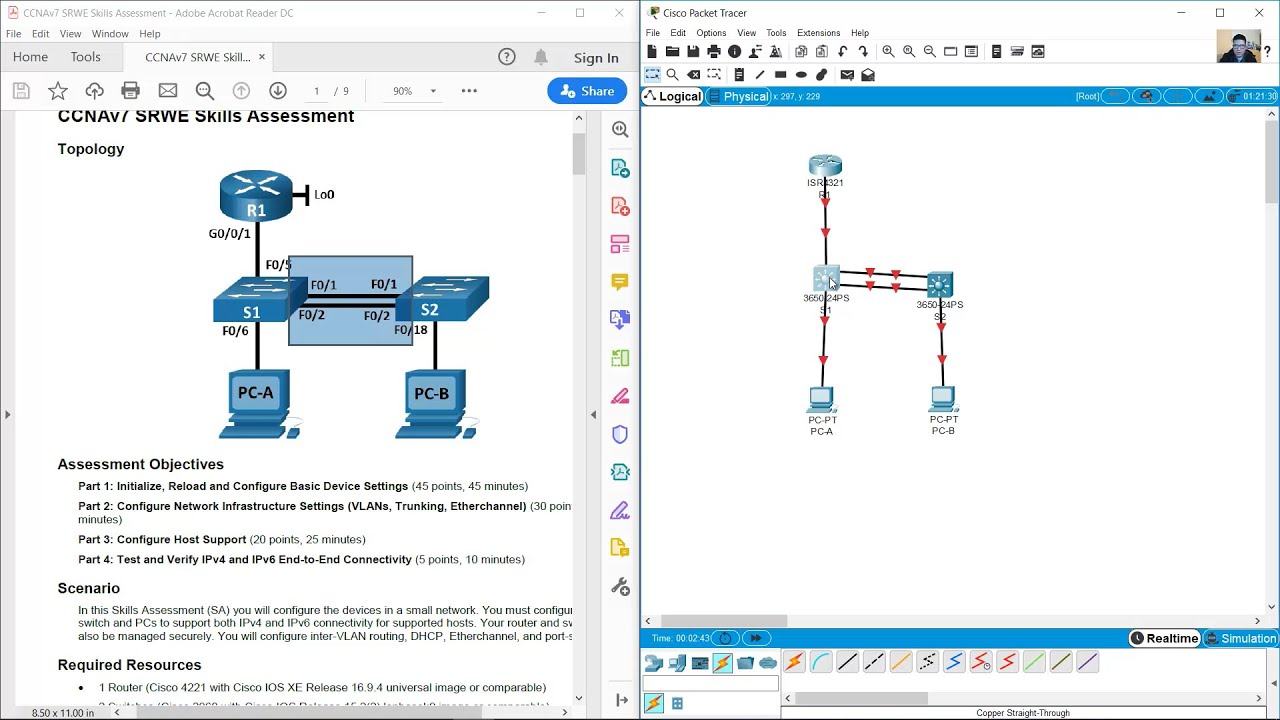
Task: Switch to Acrobat Tools tab
Action: pos(85,57)
